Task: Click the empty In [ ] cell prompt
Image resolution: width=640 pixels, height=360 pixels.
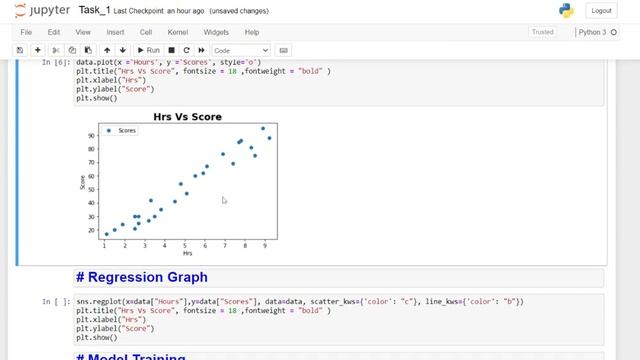Action: tap(56, 302)
